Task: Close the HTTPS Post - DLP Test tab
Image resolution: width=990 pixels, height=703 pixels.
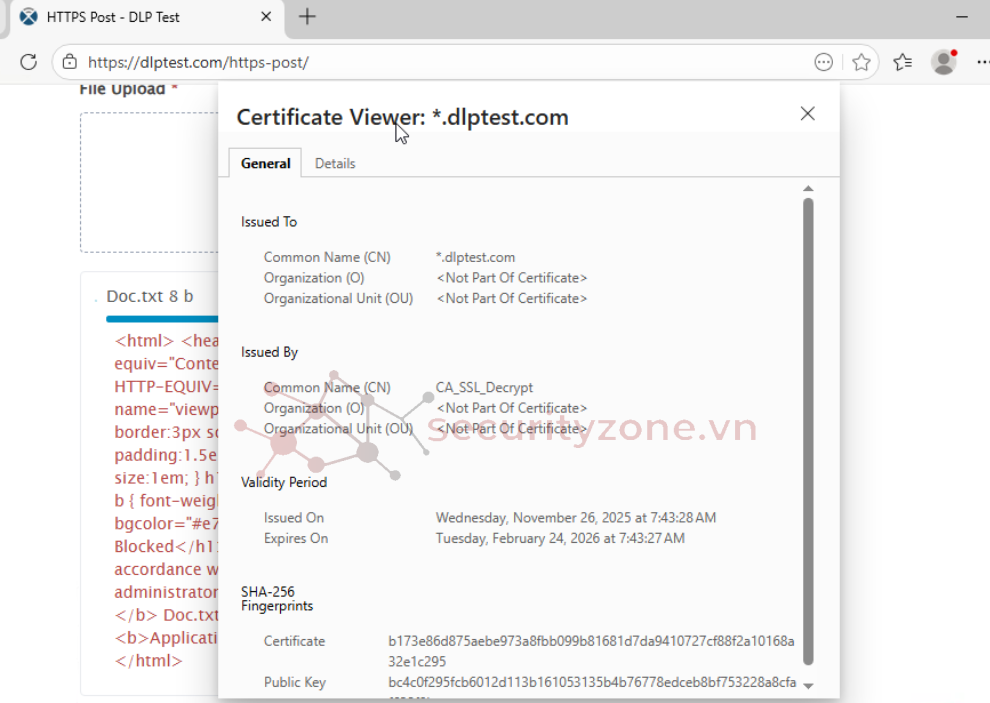Action: (x=266, y=17)
